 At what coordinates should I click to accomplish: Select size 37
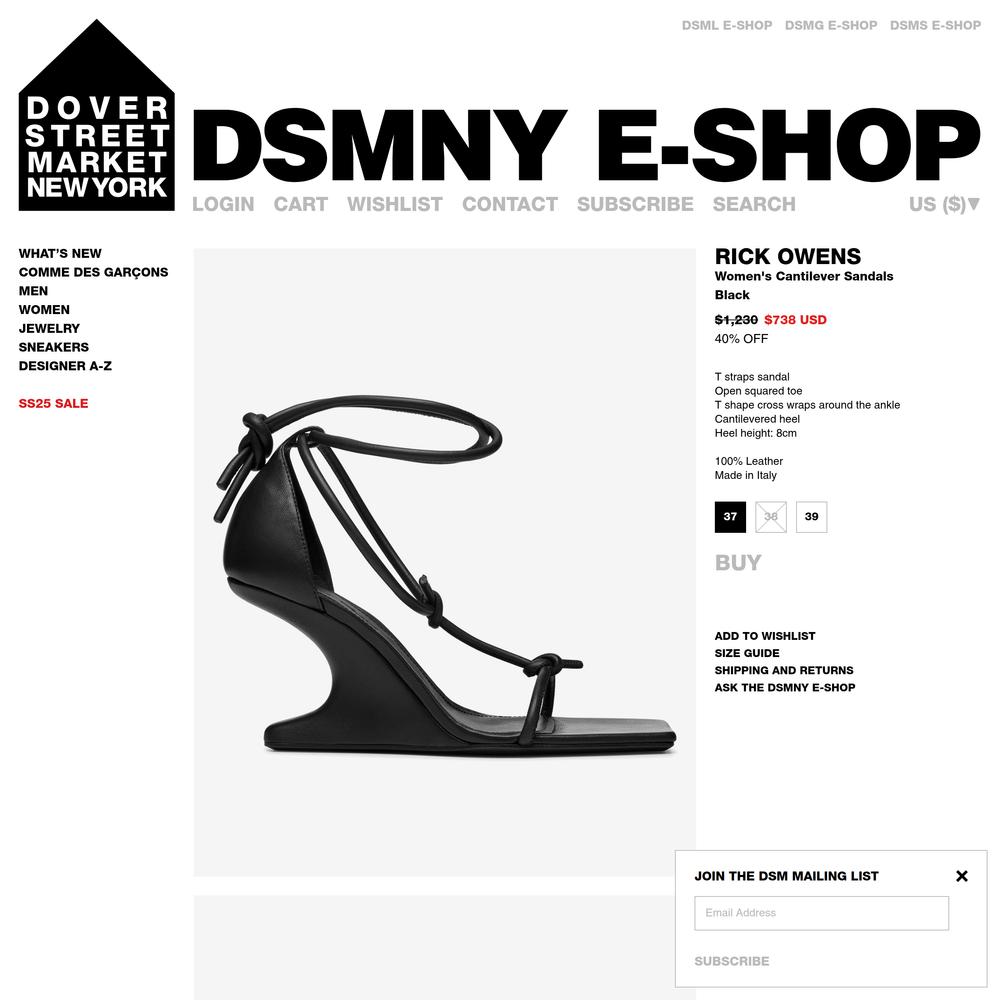(x=730, y=517)
